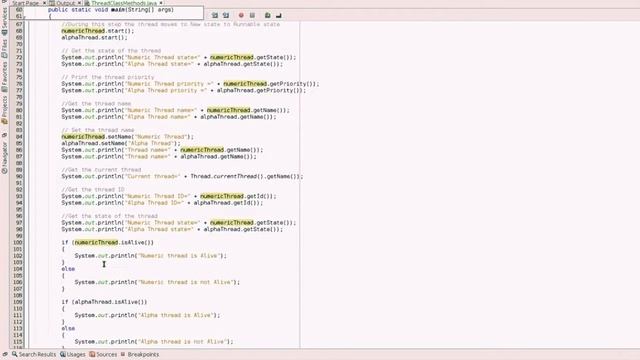Open the Usages window

point(73,354)
